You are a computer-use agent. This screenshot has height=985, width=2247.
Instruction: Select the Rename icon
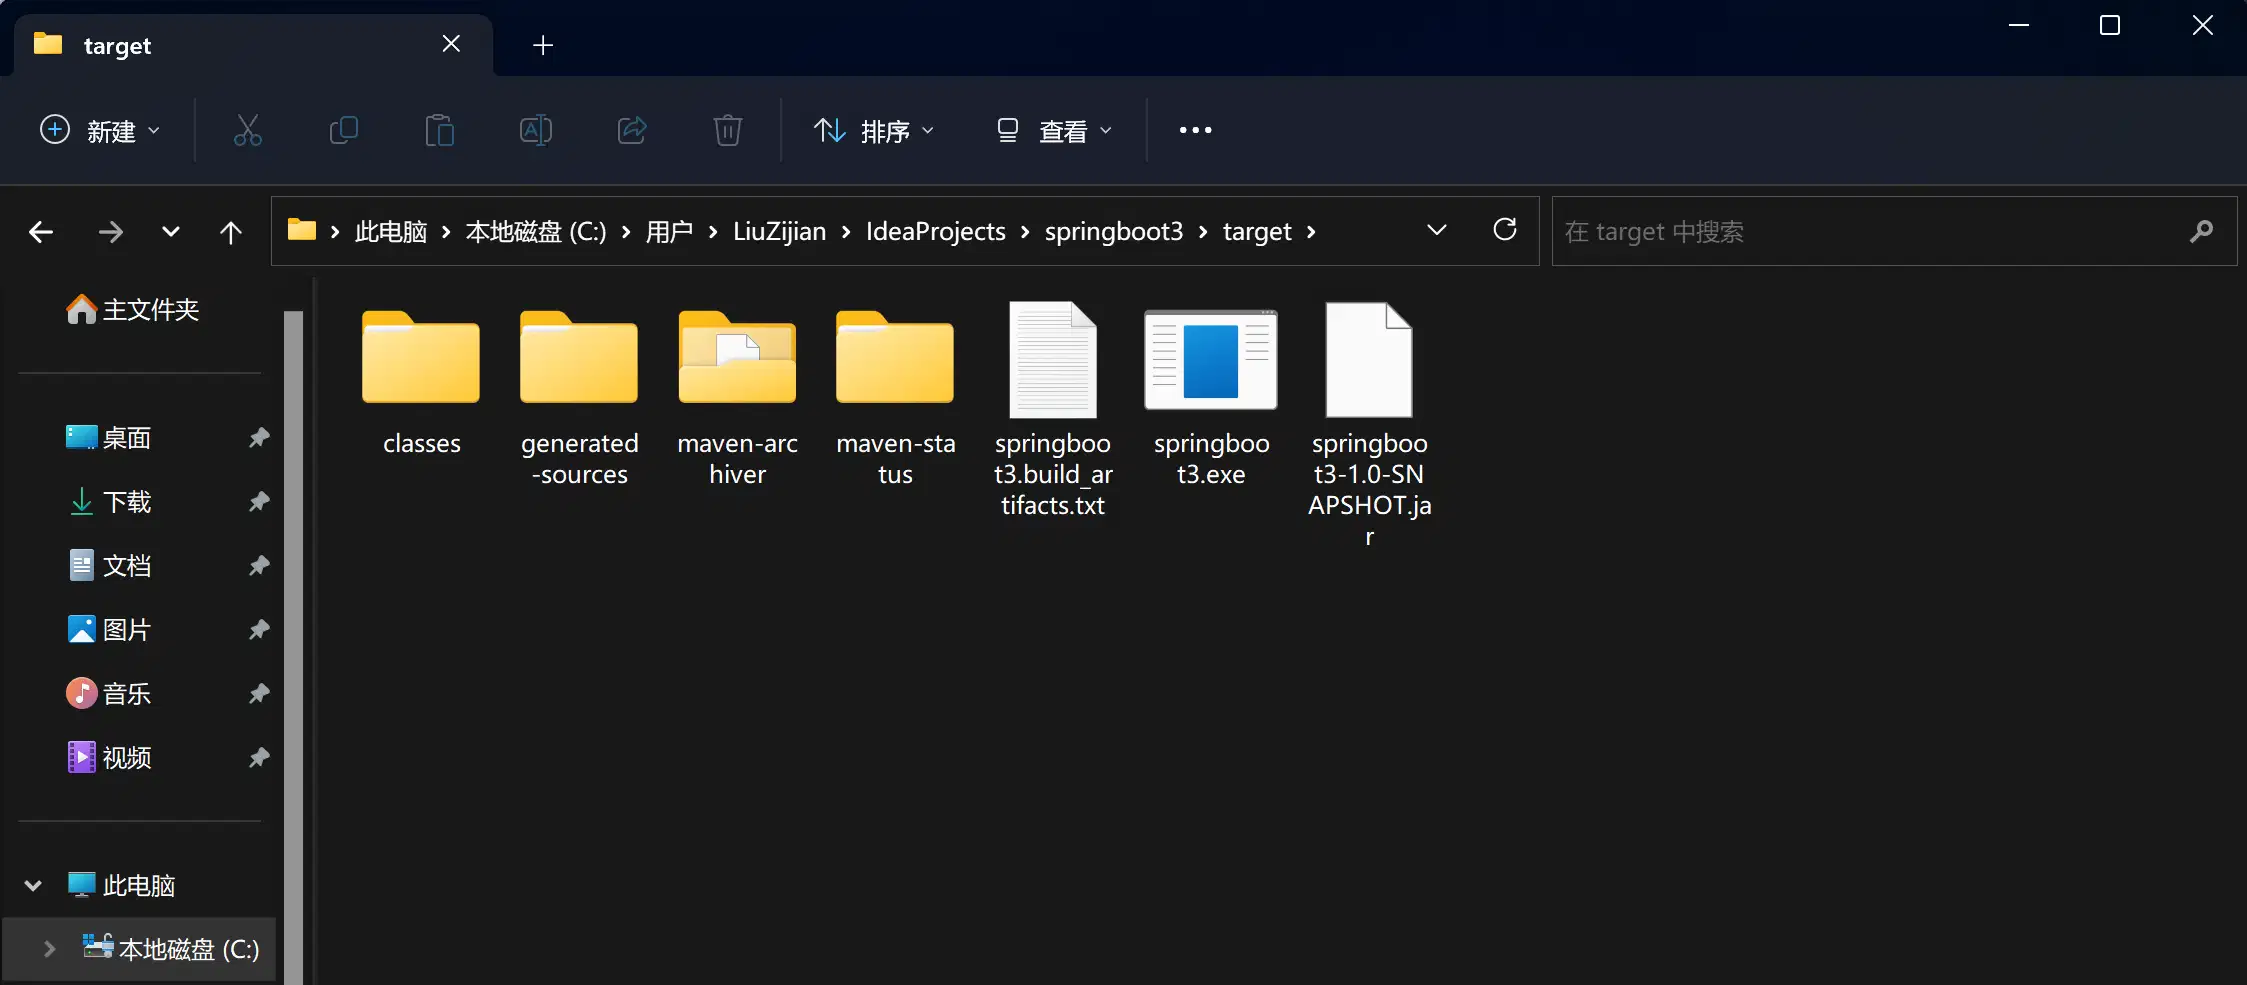tap(535, 130)
